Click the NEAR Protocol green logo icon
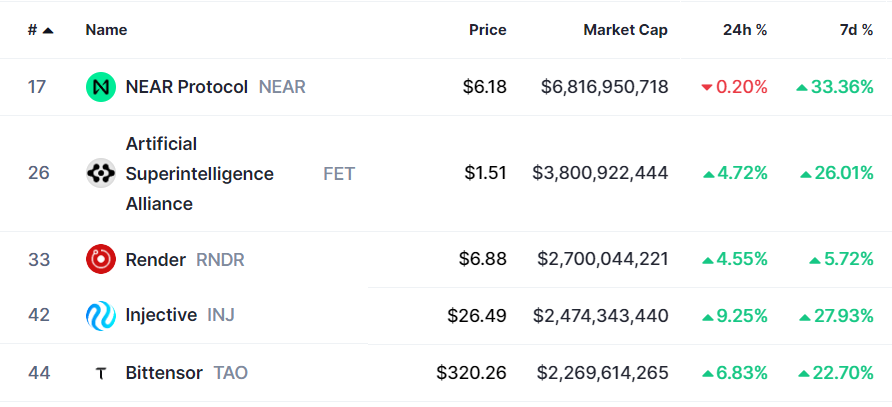This screenshot has height=407, width=892. 101,87
